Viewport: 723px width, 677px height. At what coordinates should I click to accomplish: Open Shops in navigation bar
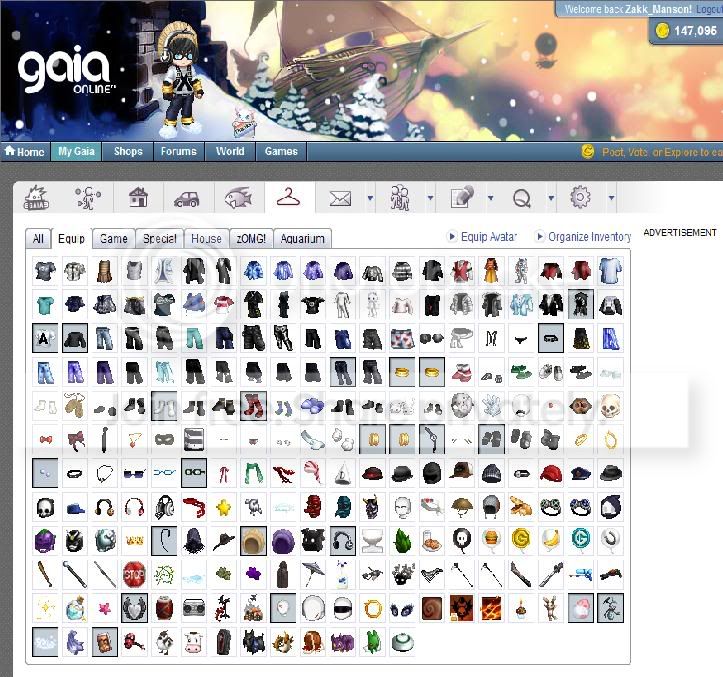128,151
